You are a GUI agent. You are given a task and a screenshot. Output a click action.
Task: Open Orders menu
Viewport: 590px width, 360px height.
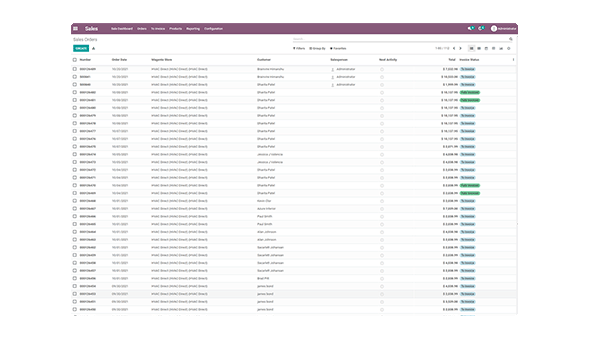142,29
